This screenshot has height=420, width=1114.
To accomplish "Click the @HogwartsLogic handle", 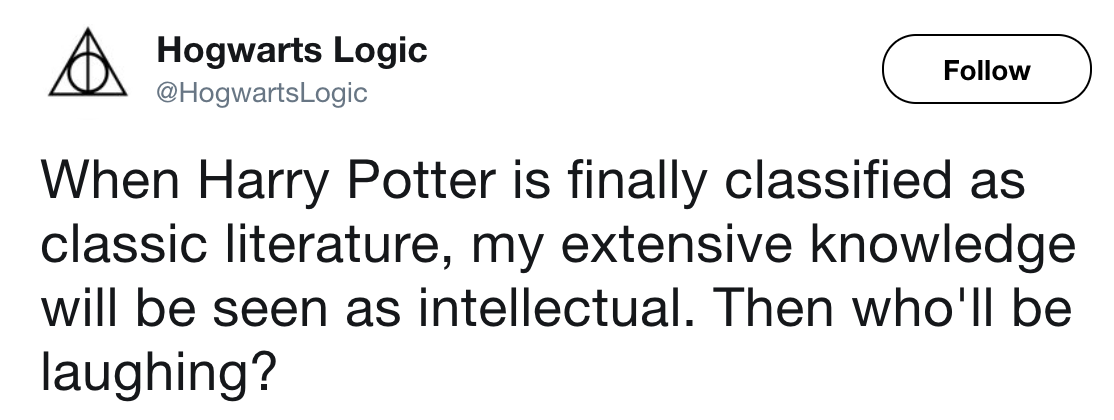I will (x=262, y=94).
